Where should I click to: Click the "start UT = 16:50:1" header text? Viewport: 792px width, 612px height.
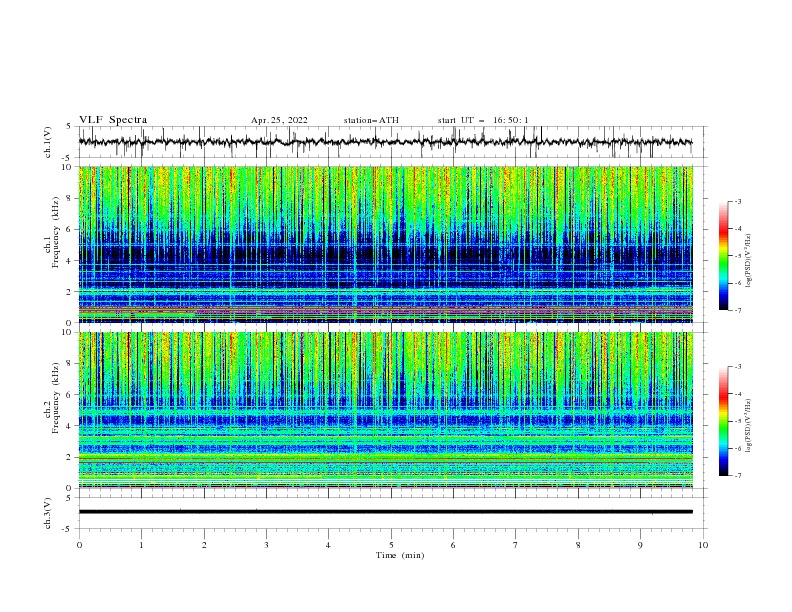(483, 120)
